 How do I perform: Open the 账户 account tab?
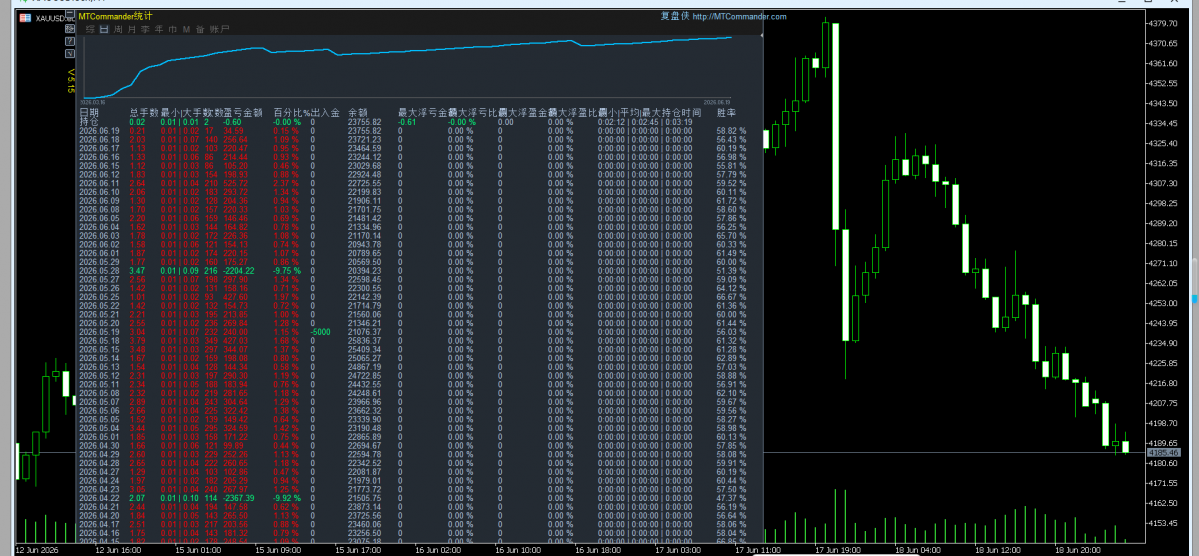coord(219,29)
